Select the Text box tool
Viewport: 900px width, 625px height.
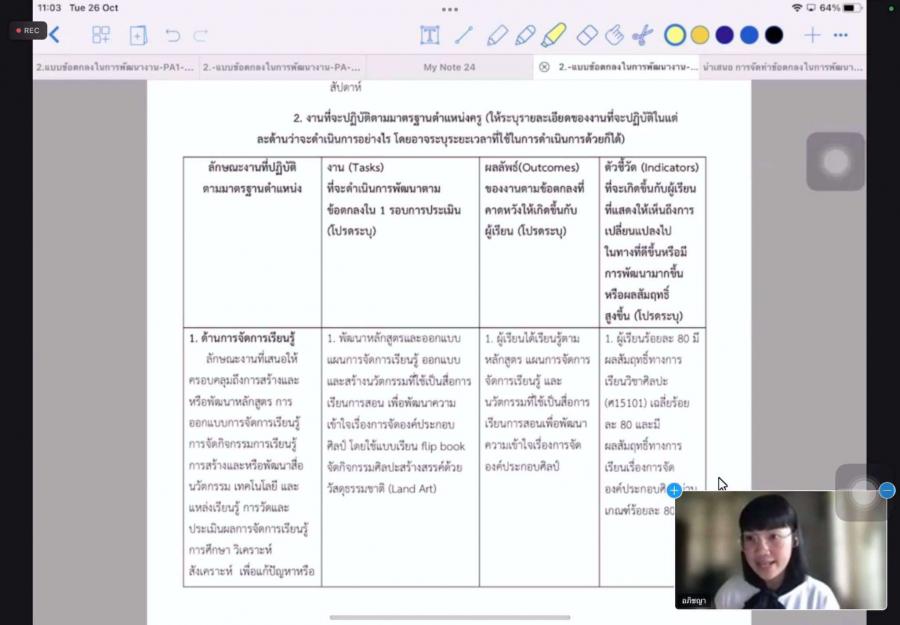coord(429,35)
